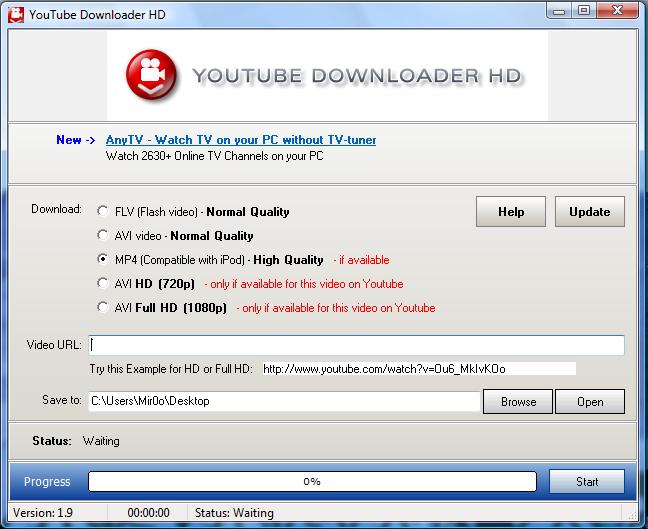Click Start to begin the download

pos(587,481)
